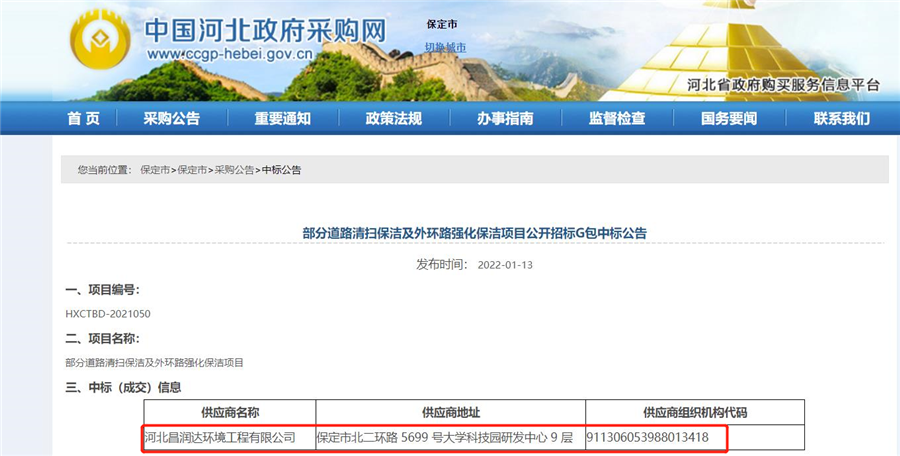This screenshot has height=456, width=900.
Task: Click the project name 部分道路清扫保洁及外环路强化保洁项目
Action: point(154,362)
